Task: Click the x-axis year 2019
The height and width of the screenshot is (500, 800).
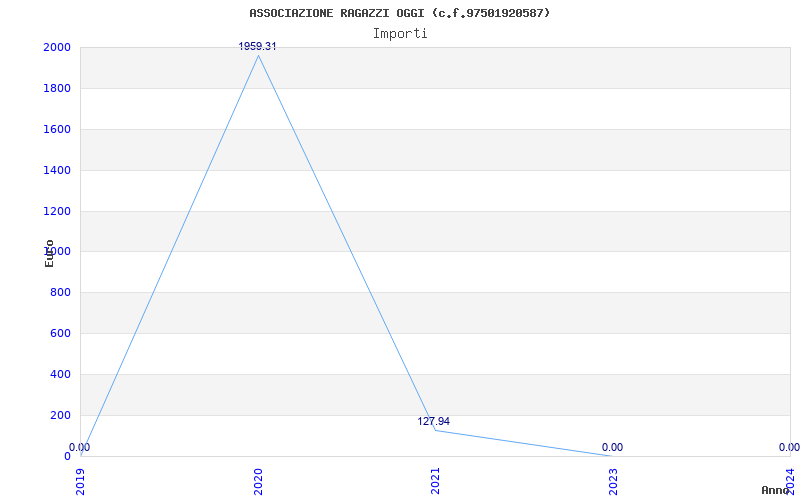Action: (81, 481)
